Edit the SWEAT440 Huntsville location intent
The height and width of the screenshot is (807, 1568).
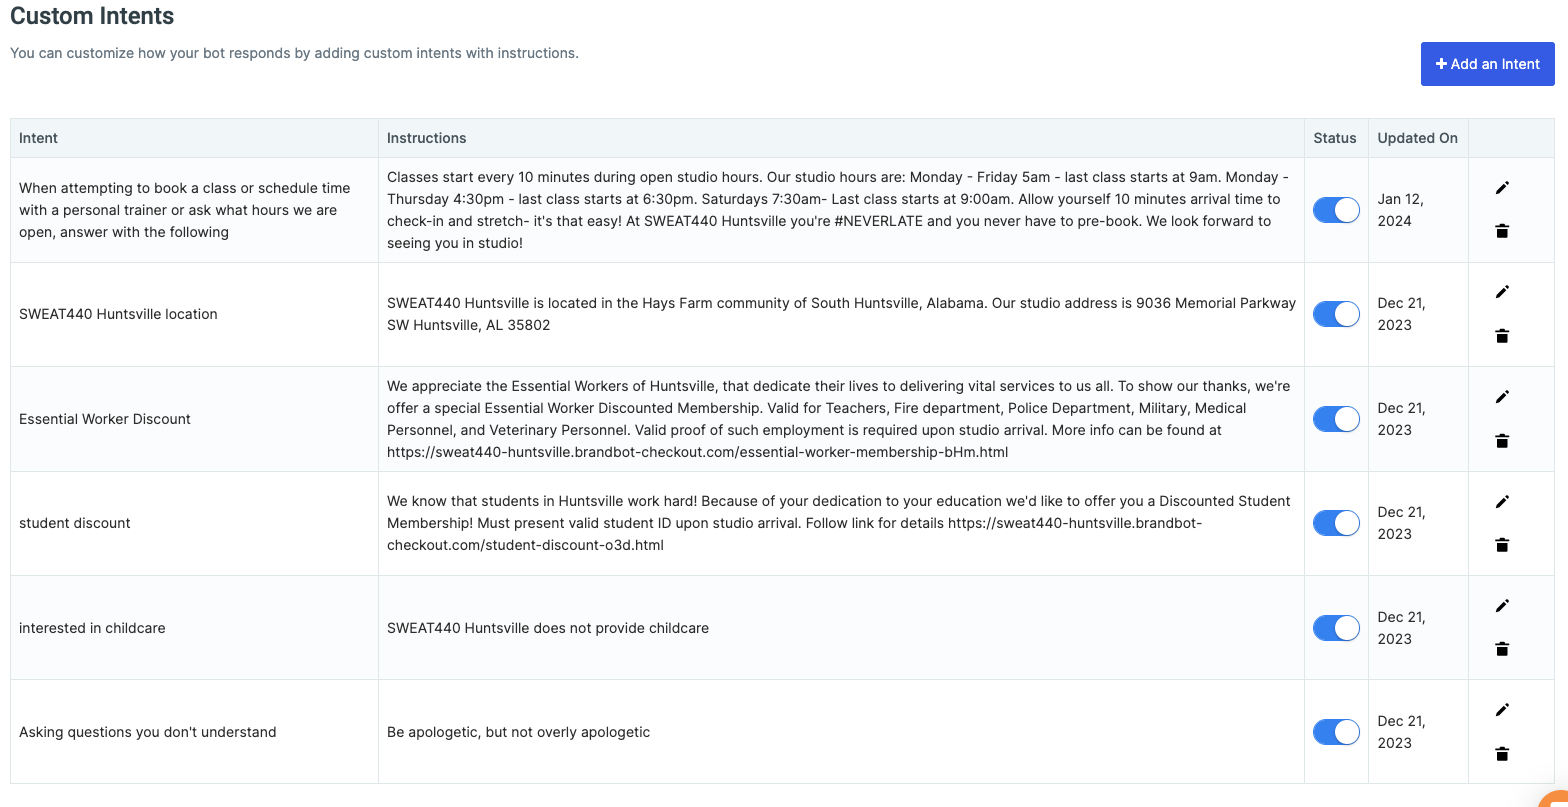(1501, 292)
